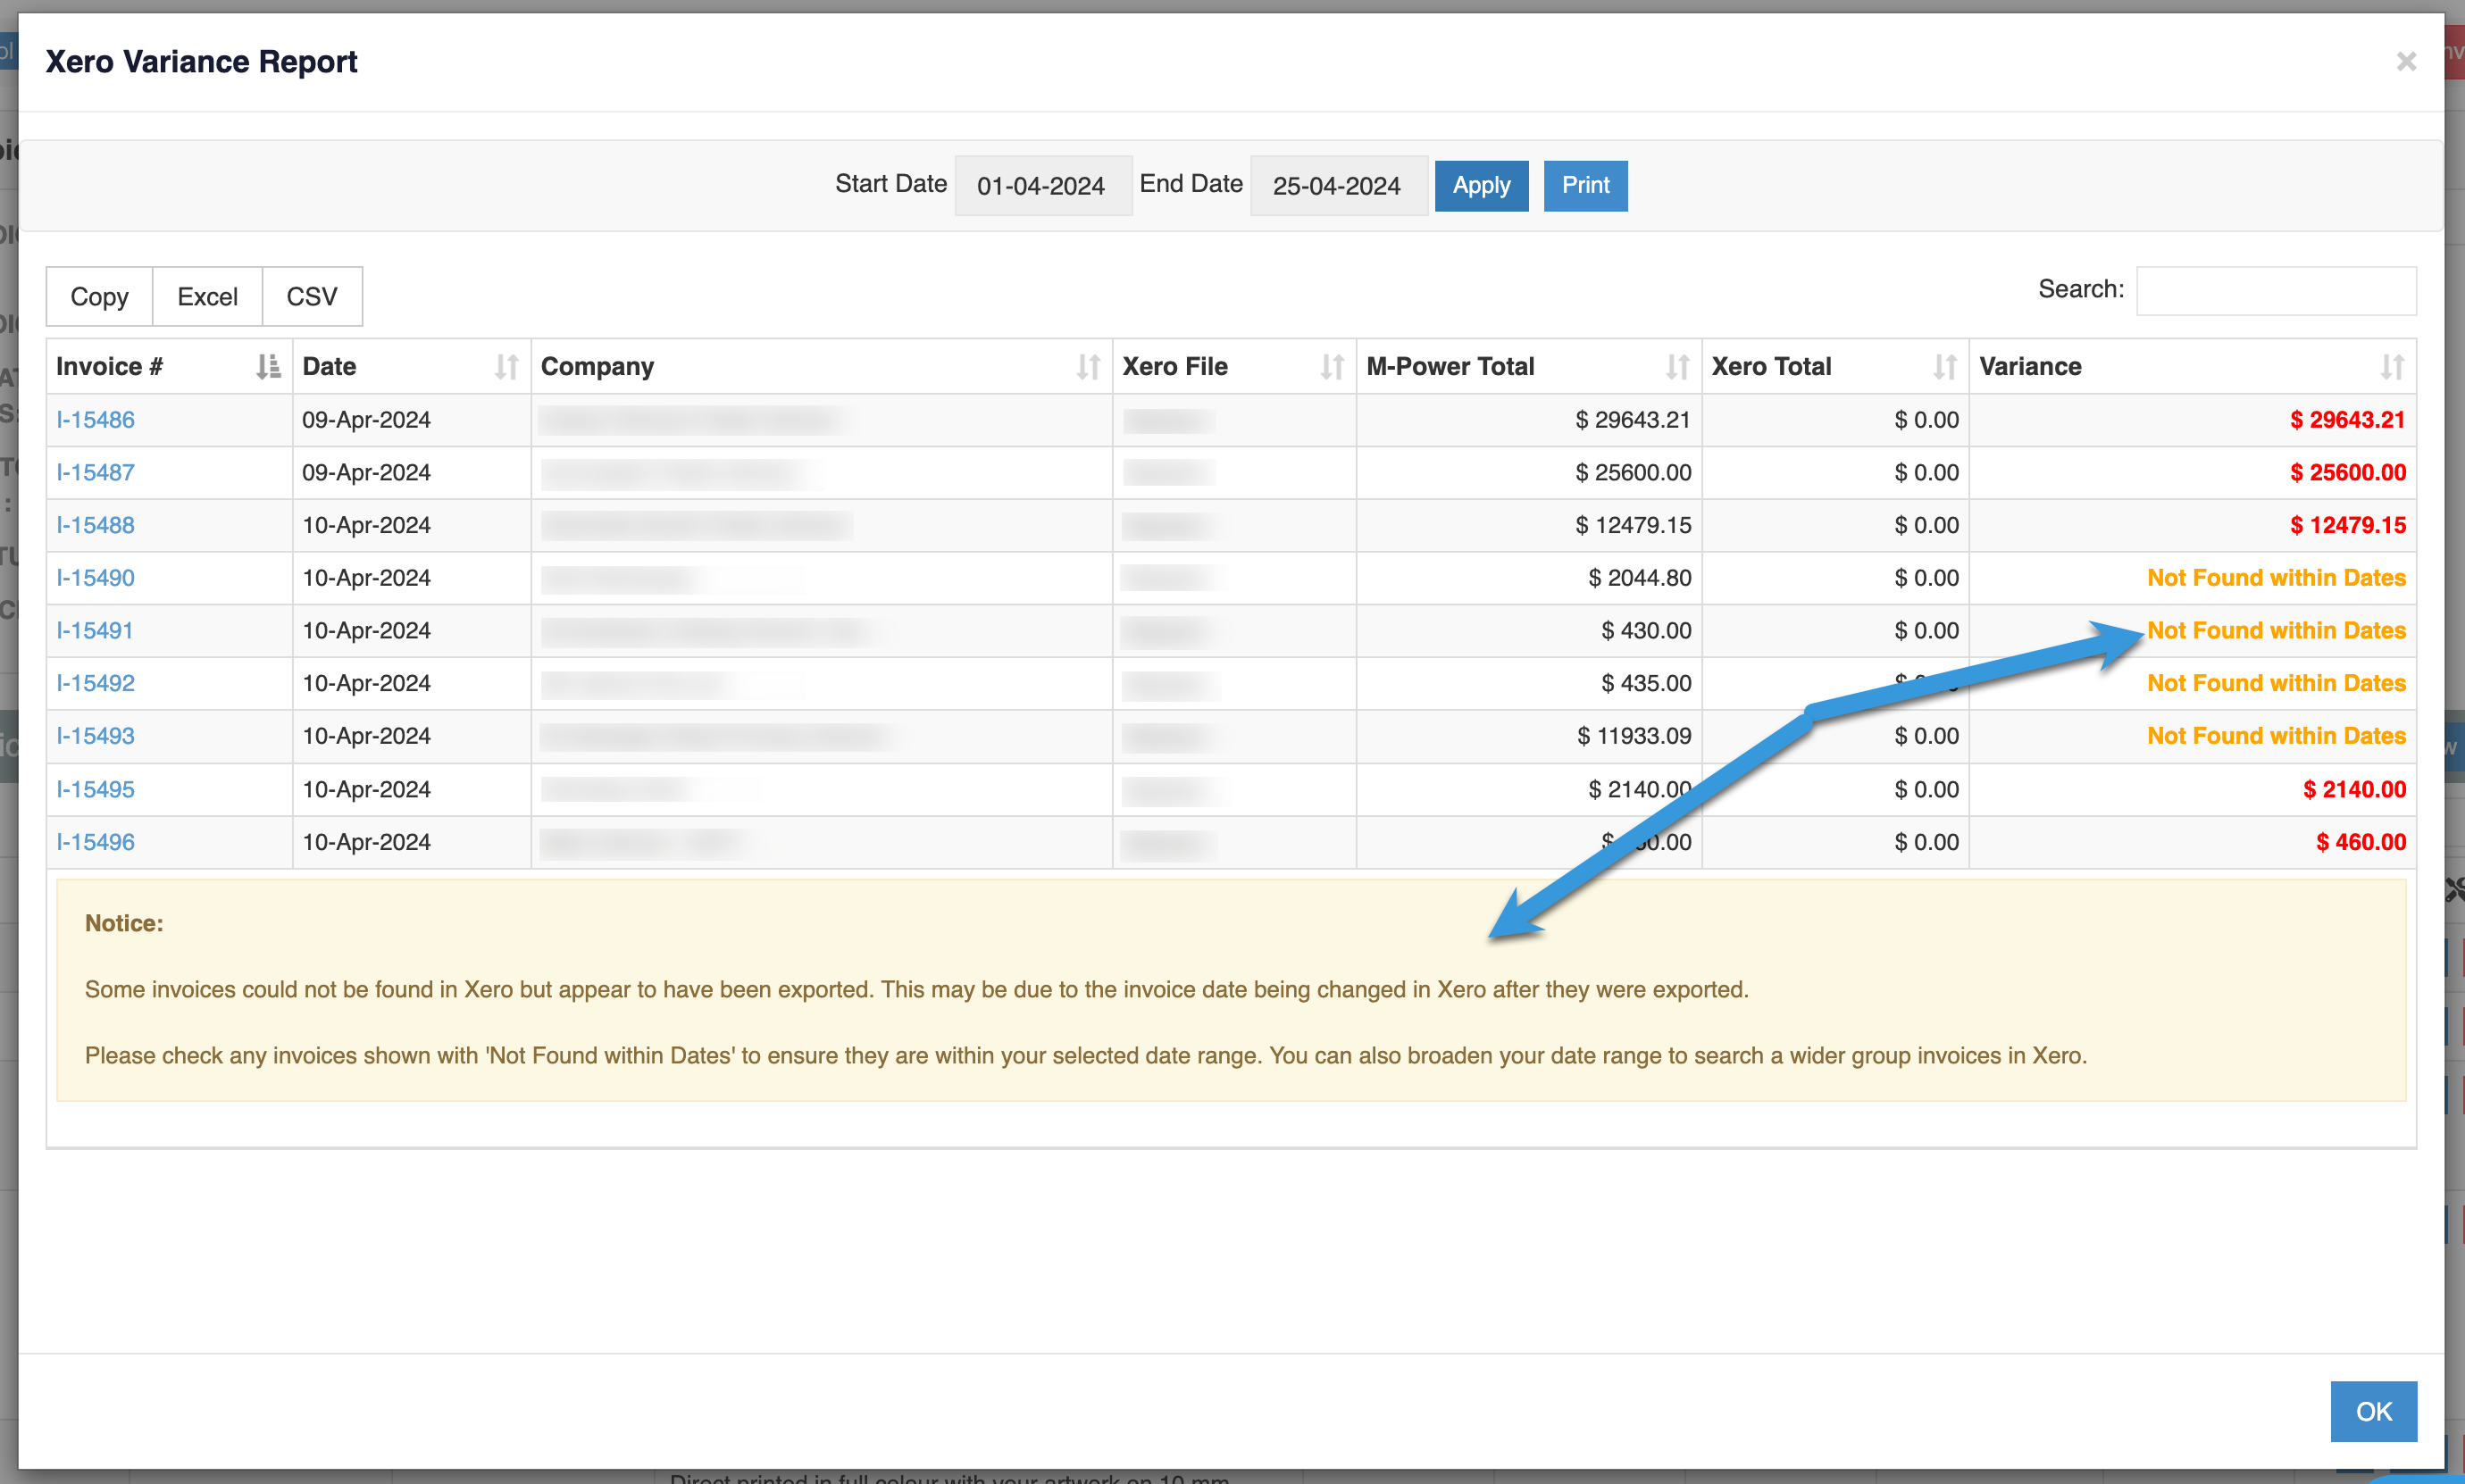Sort table by Company column icon
2465x1484 pixels.
(x=1088, y=367)
